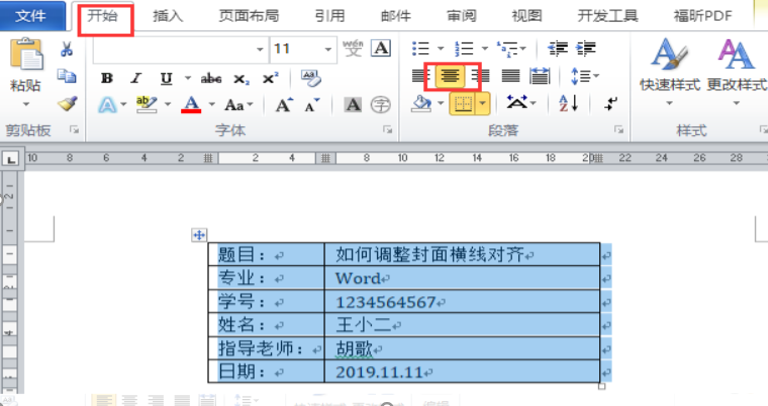Open the Font dialog launcher
This screenshot has height=406, width=768.
[387, 130]
